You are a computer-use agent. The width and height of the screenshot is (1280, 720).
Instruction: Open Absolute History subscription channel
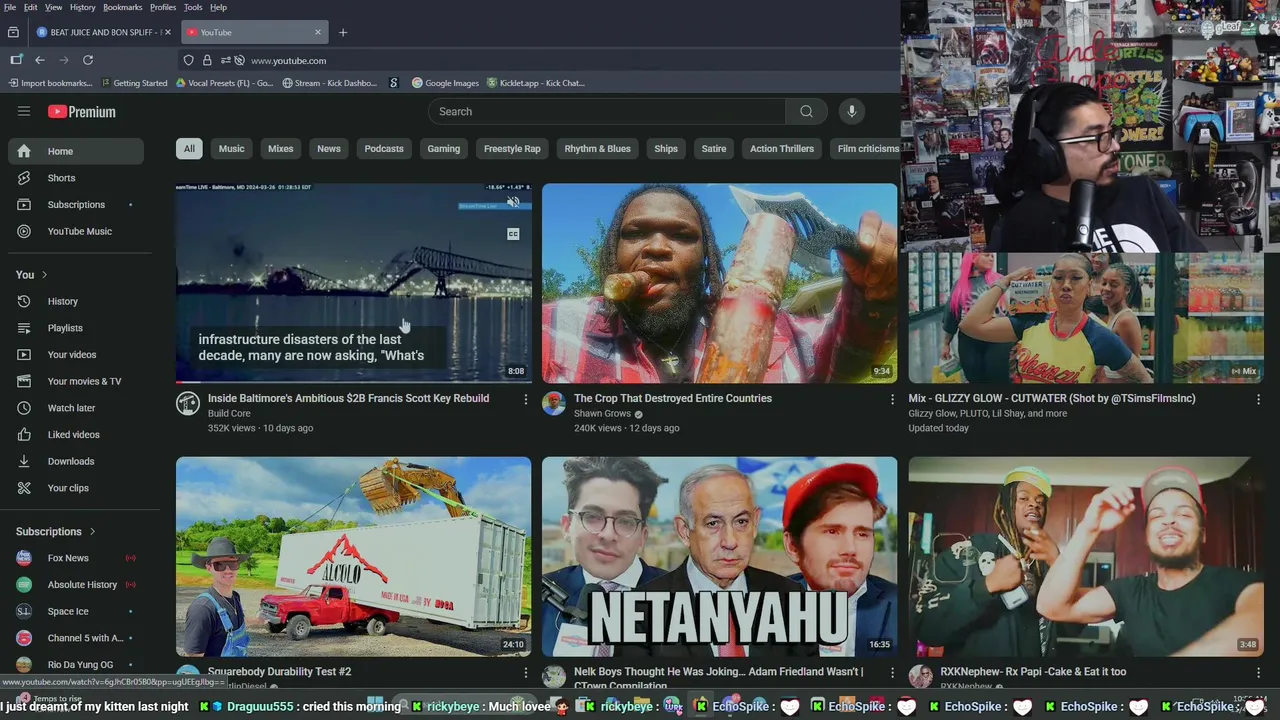(x=76, y=585)
